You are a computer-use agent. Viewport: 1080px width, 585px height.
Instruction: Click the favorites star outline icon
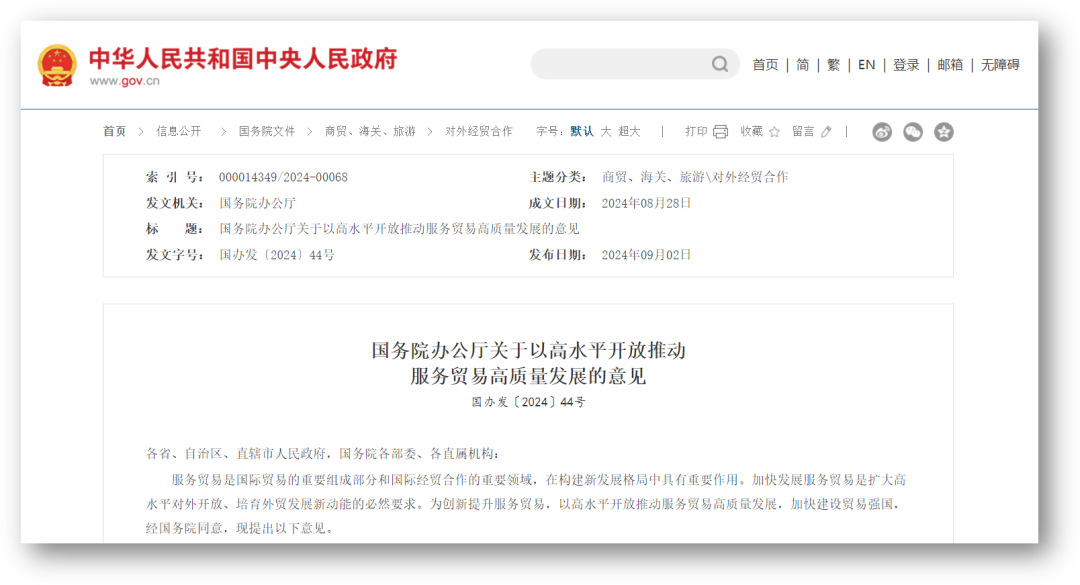click(774, 132)
